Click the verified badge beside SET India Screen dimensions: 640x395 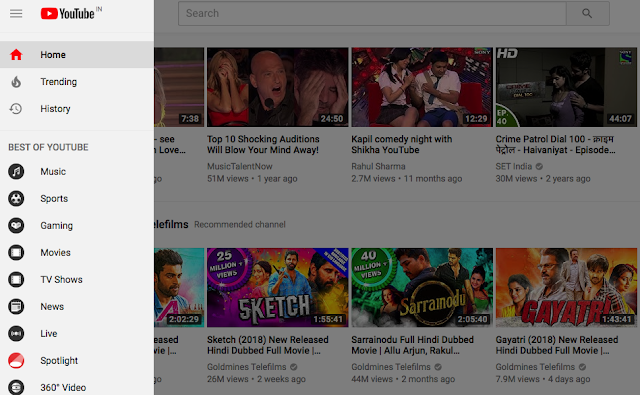coord(539,166)
